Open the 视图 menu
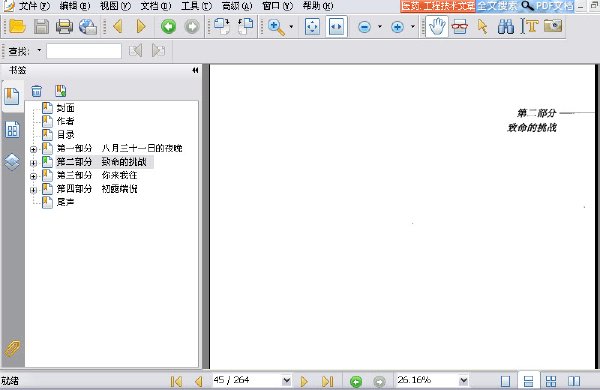Viewport: 600px width, 390px height. [x=115, y=6]
